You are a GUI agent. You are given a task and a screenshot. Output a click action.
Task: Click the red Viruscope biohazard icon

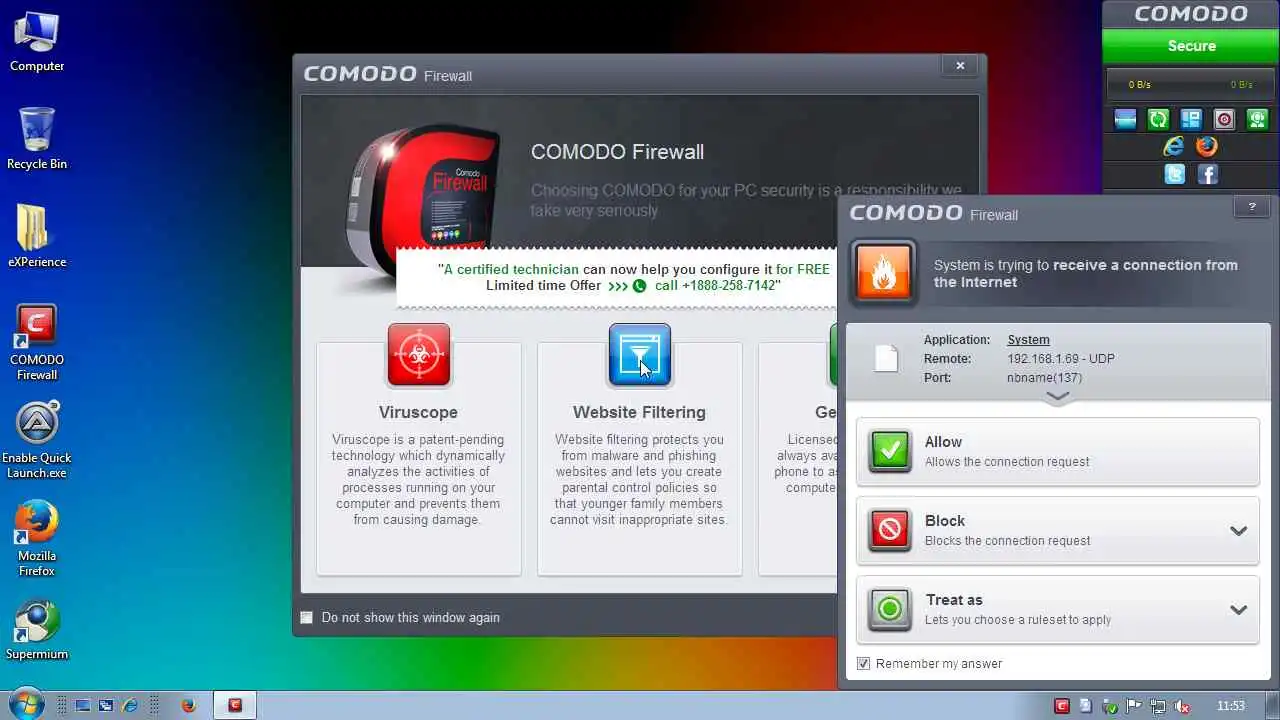[419, 355]
